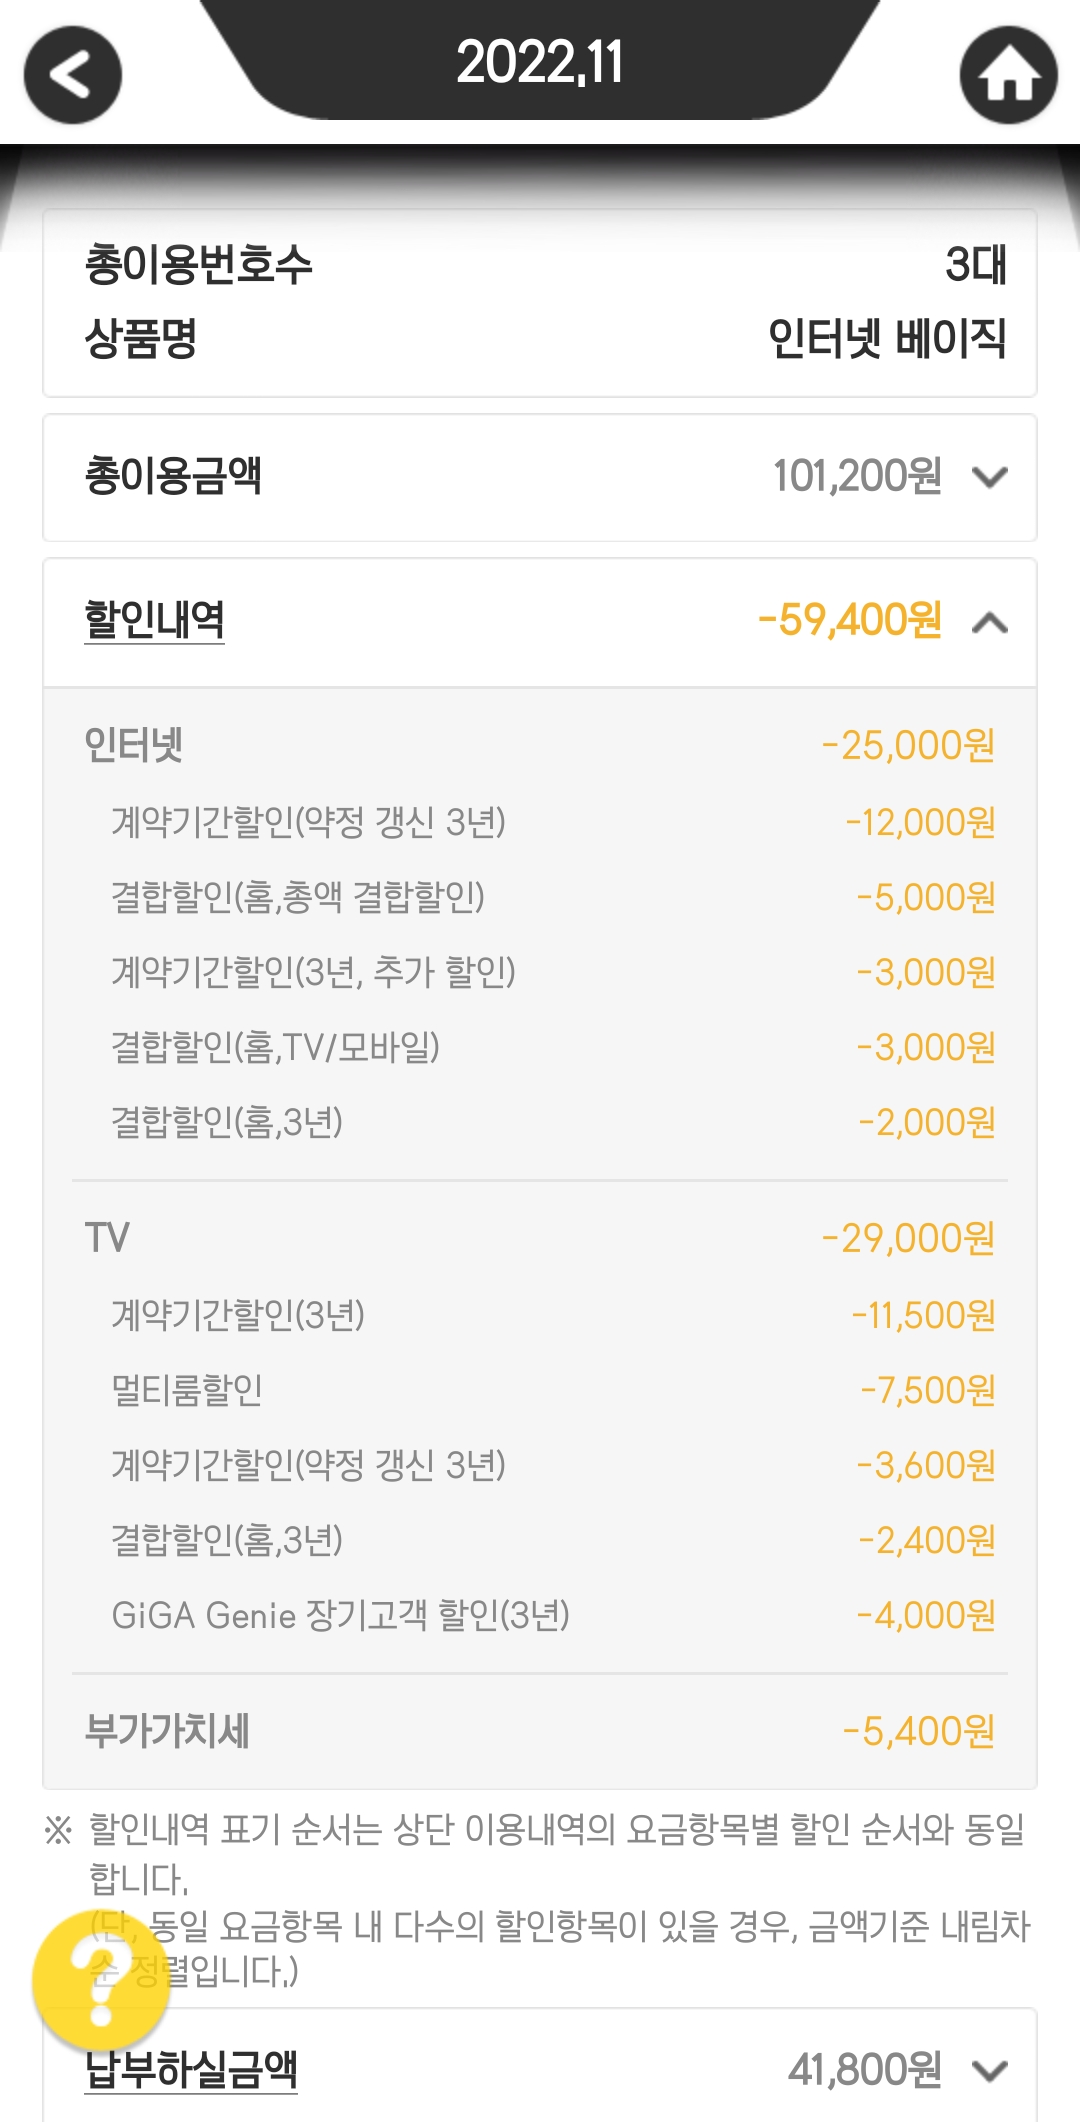Viewport: 1080px width, 2122px height.
Task: Select the 인터넷 discount section heading
Action: point(134,745)
